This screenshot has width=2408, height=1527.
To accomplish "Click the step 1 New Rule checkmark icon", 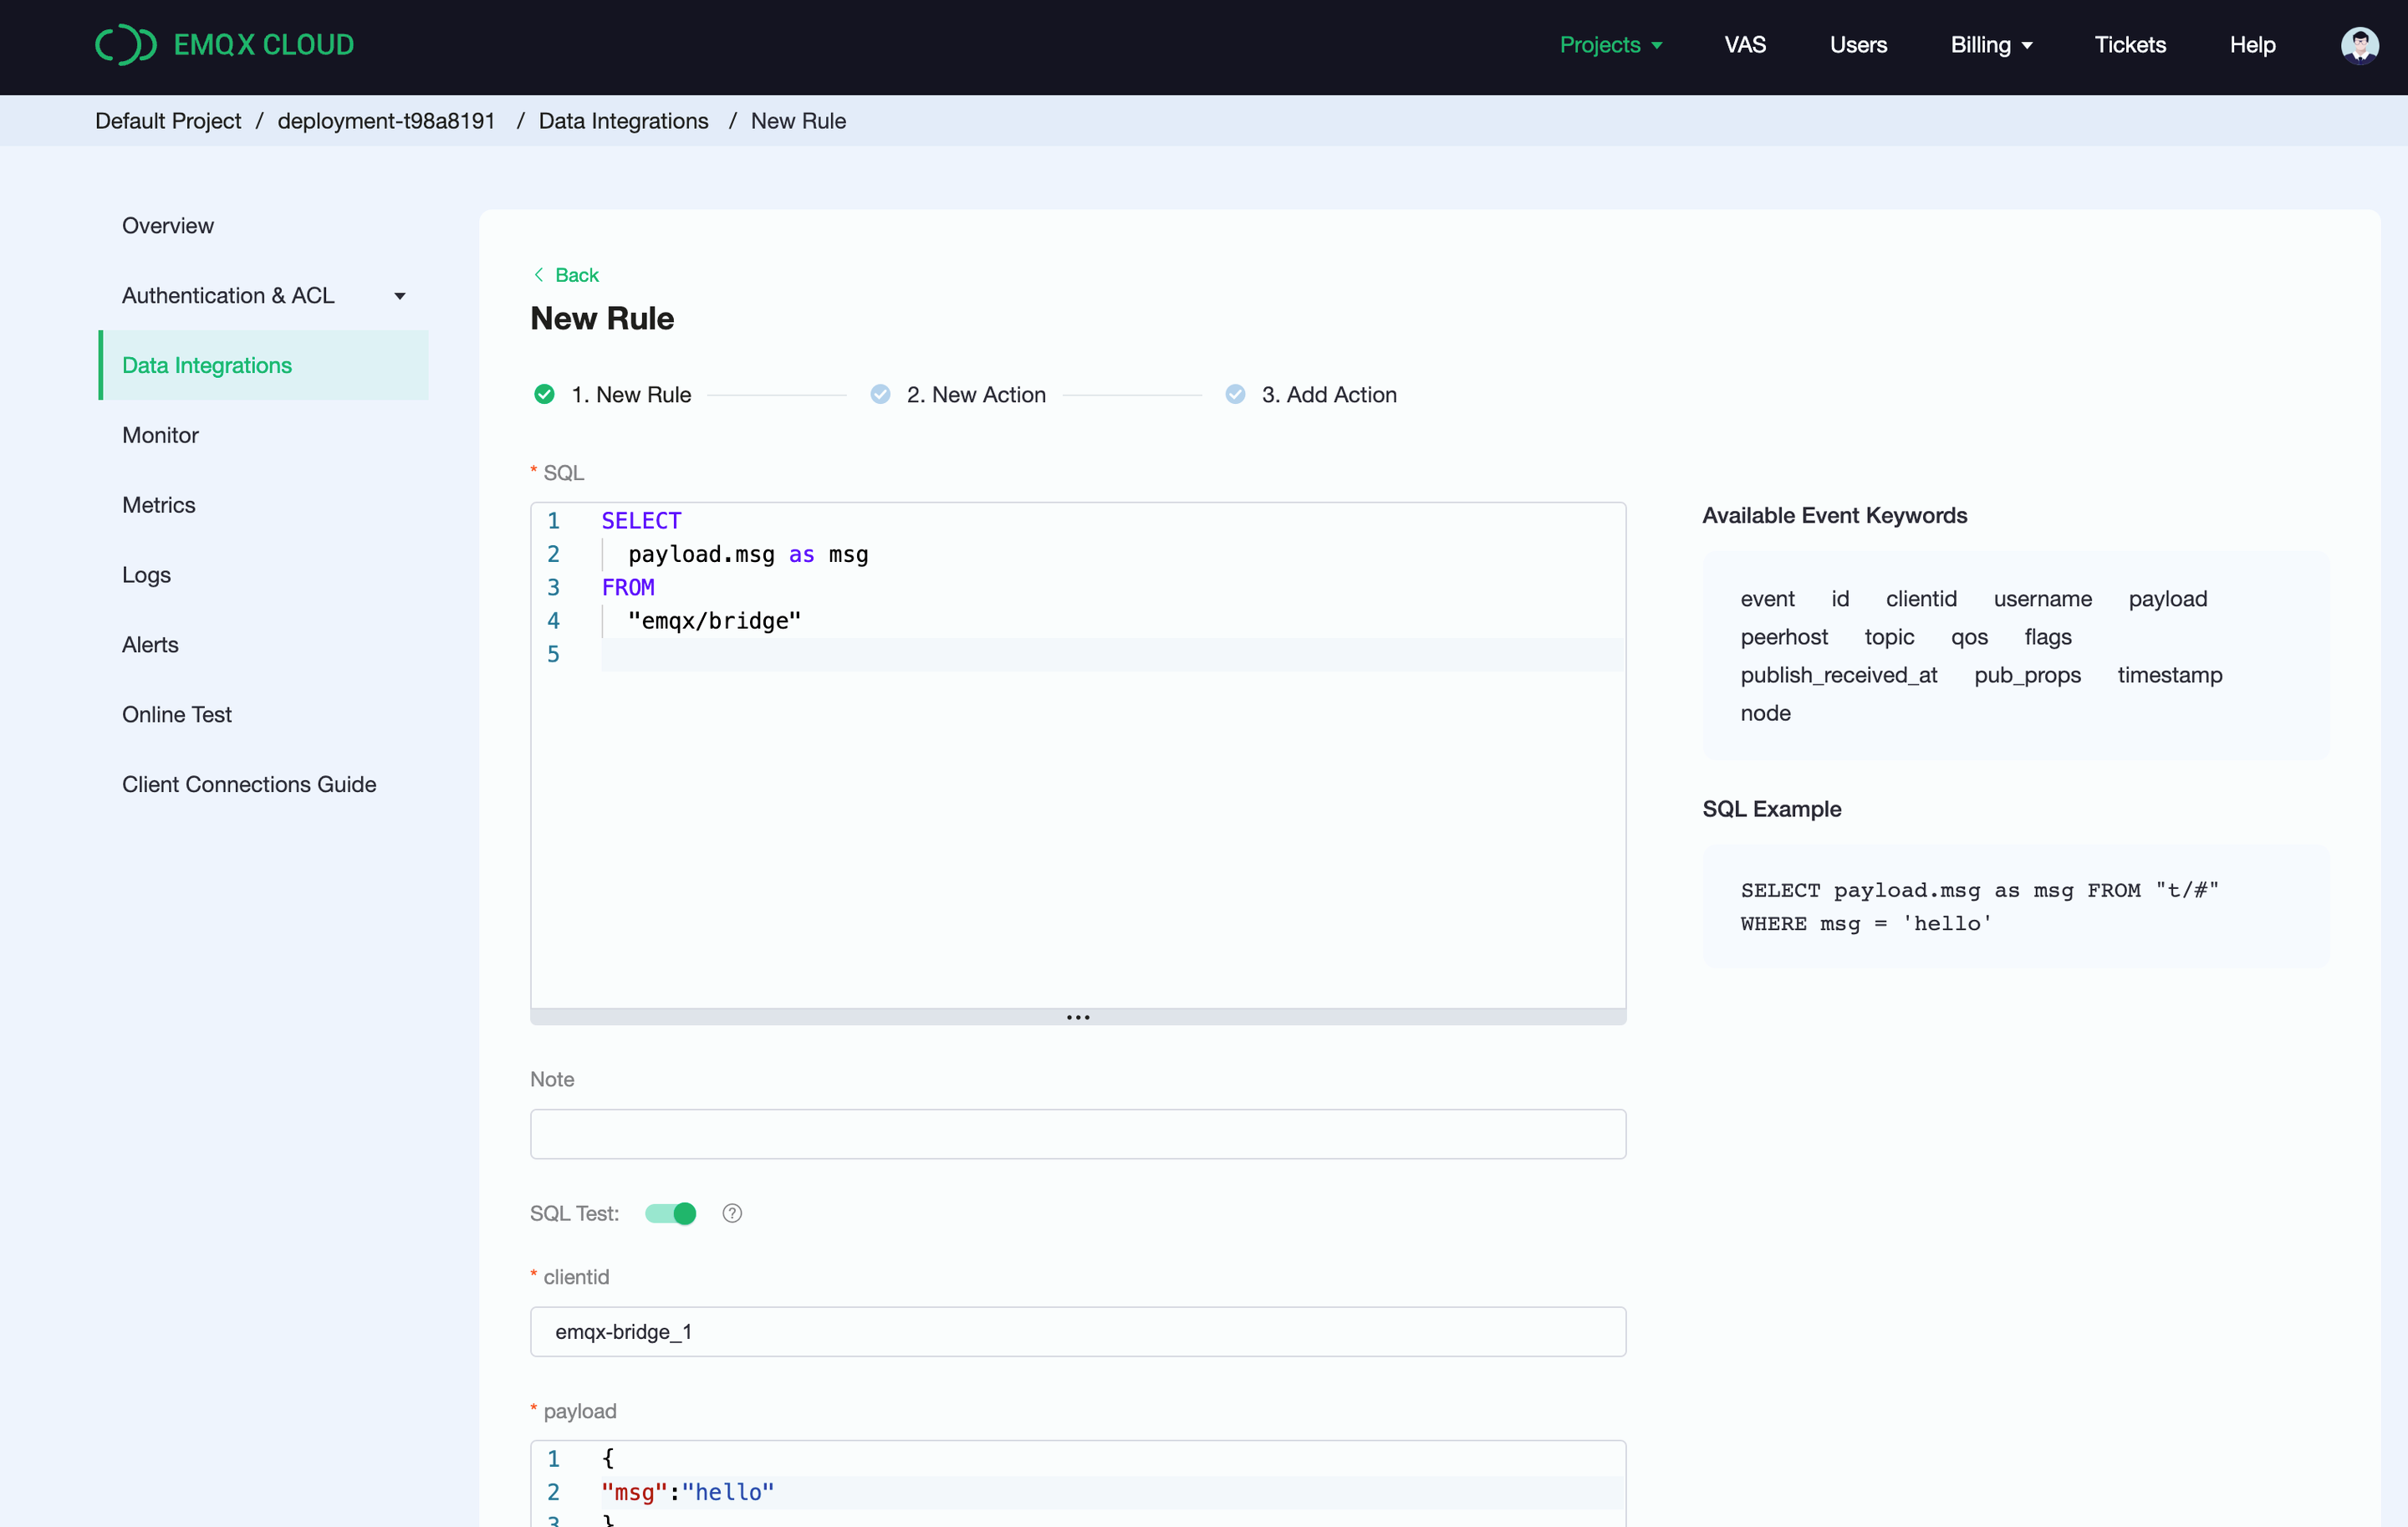I will coord(544,395).
